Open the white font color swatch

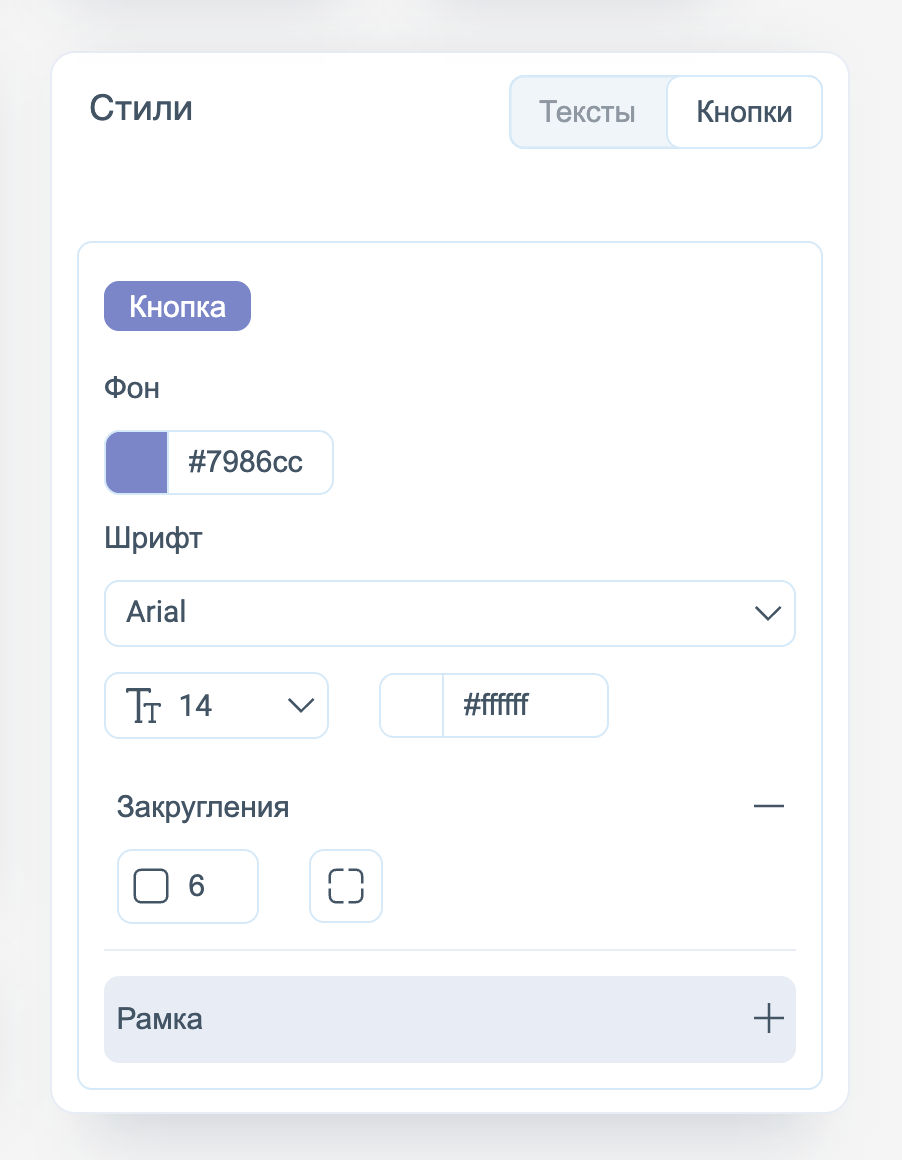(x=412, y=706)
